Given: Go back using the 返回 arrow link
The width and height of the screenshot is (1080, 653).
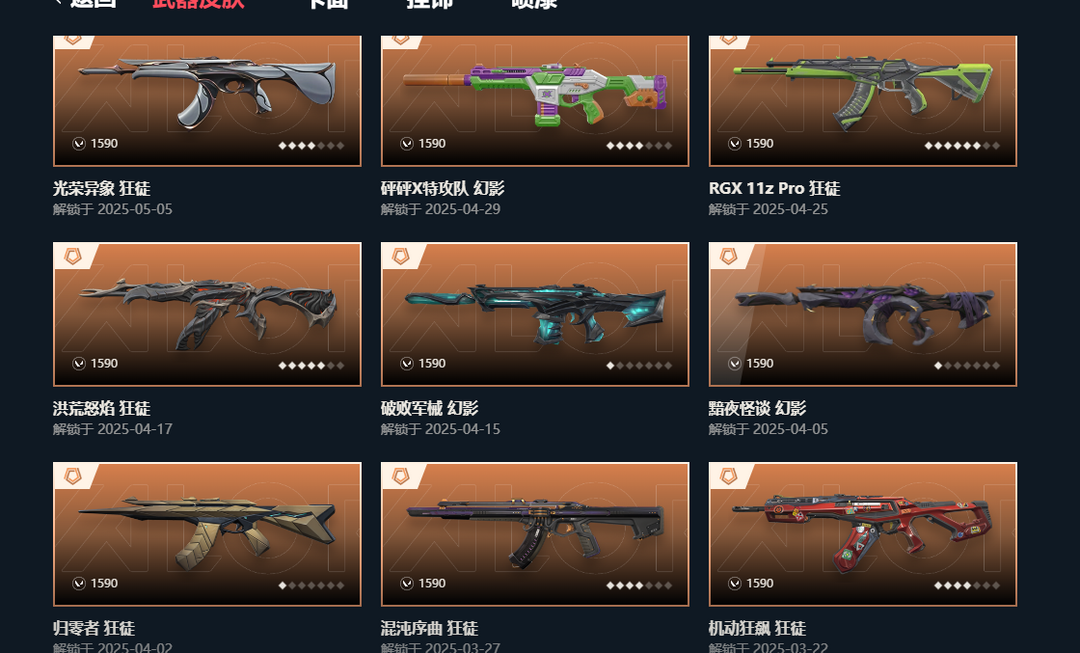Looking at the screenshot, I should (x=84, y=3).
